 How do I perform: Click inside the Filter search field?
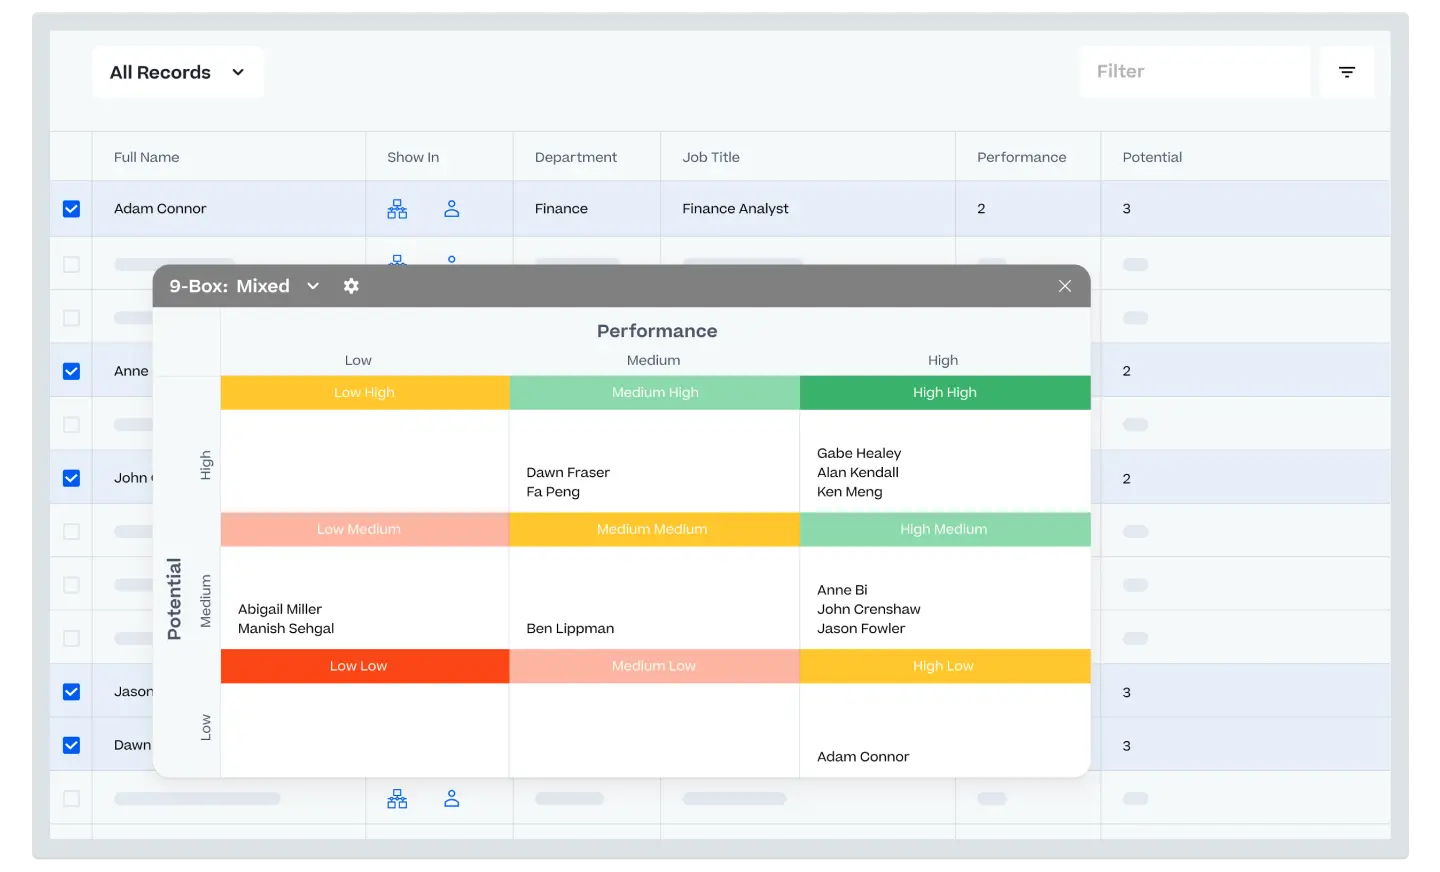coord(1194,71)
